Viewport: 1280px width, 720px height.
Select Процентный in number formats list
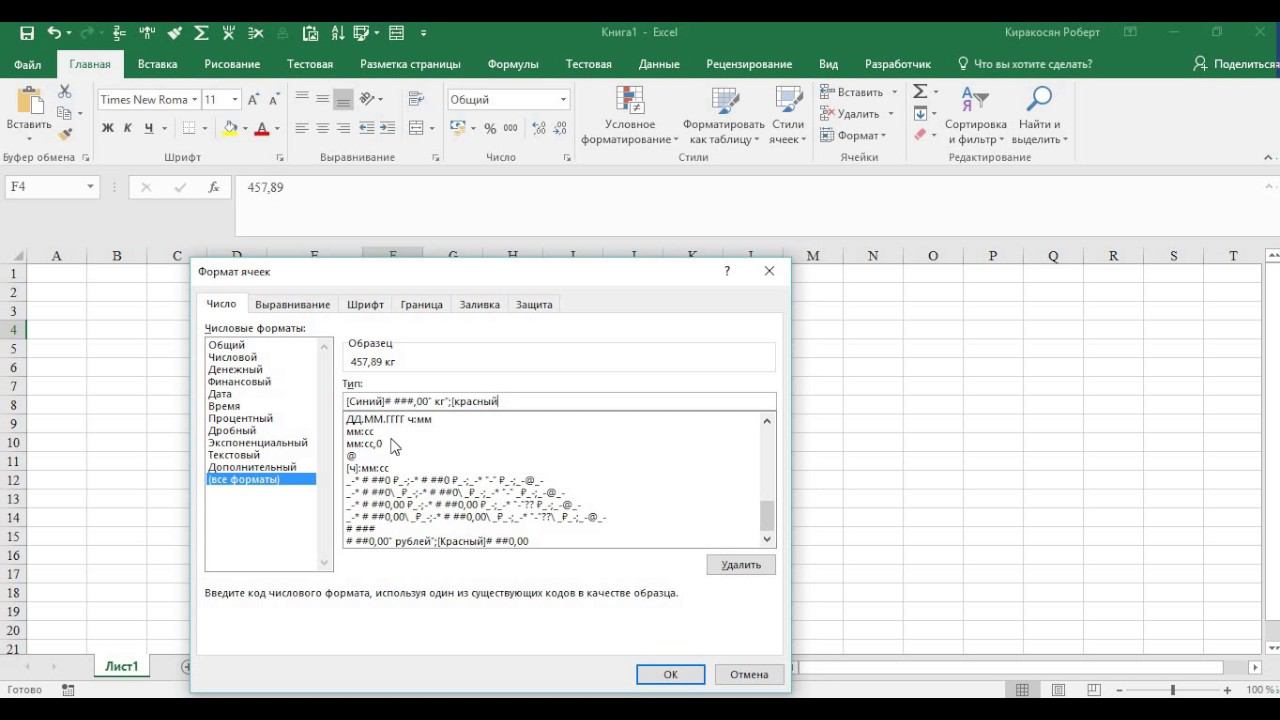point(240,418)
